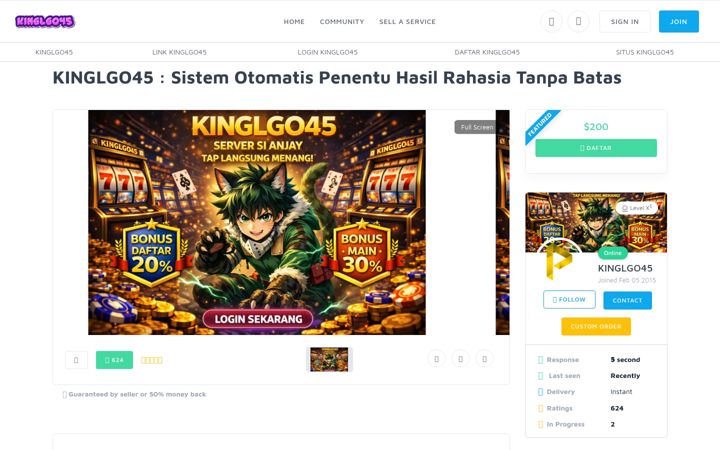The height and width of the screenshot is (450, 720).
Task: Click the 624 value in the Ratings row
Action: point(617,408)
